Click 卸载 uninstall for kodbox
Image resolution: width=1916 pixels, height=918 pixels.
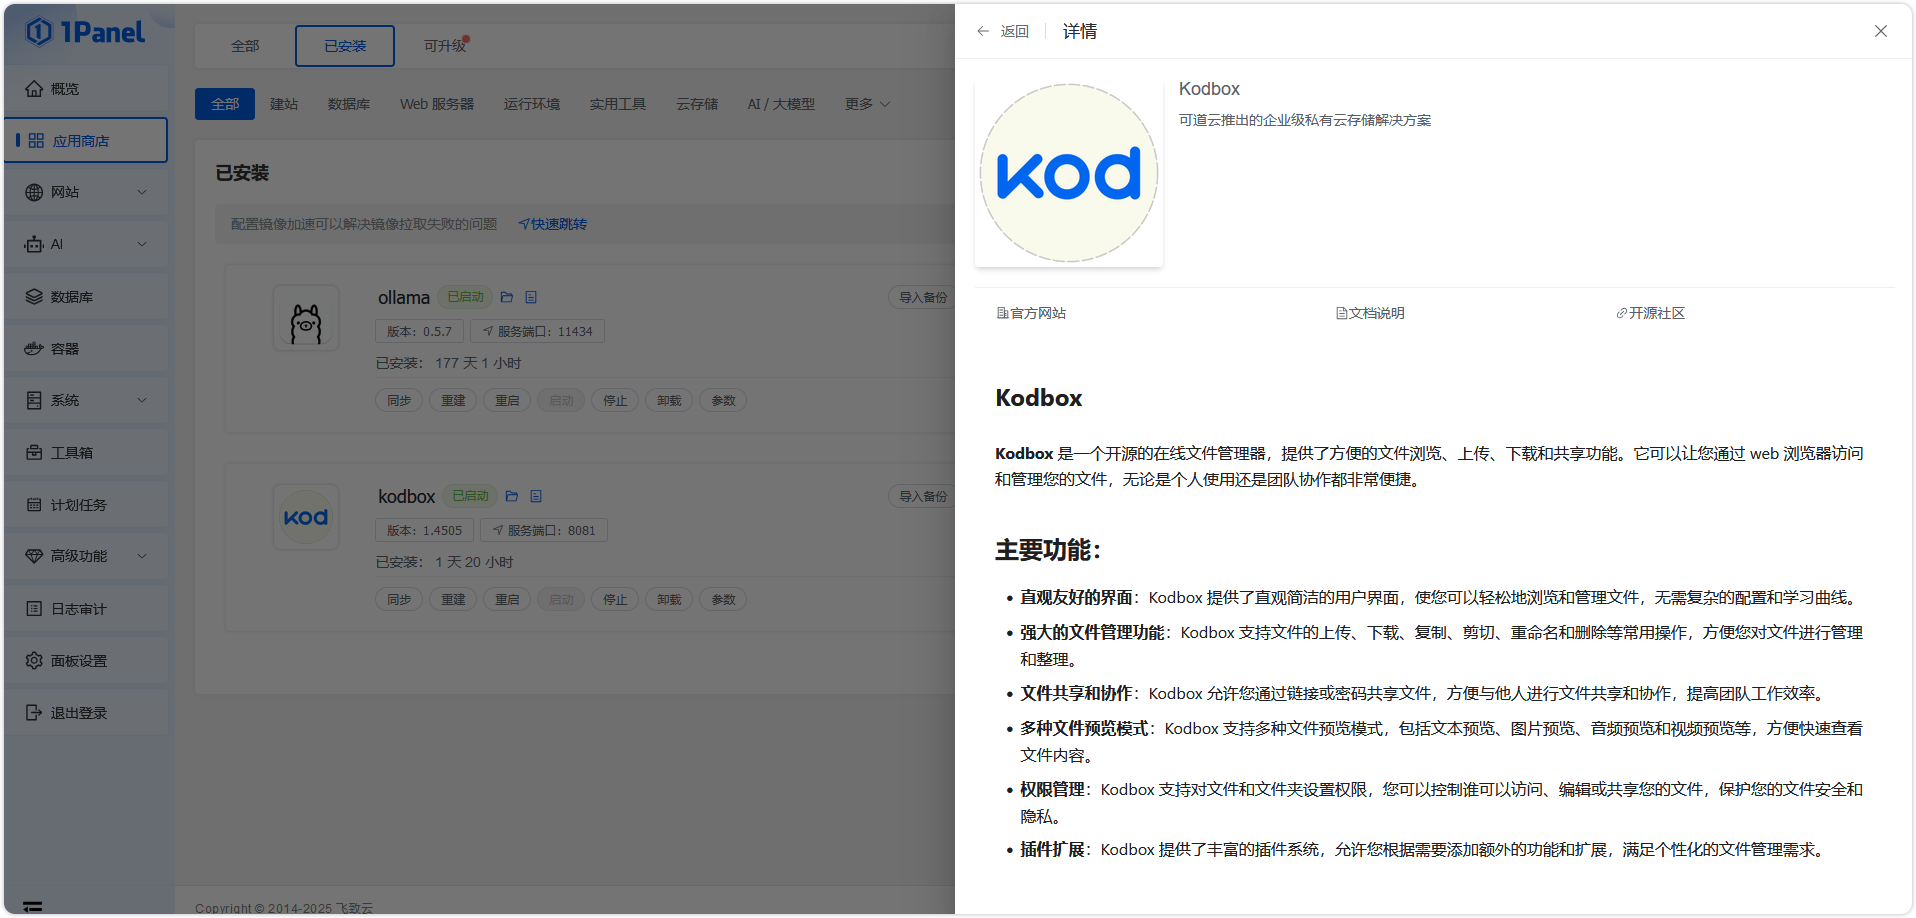tap(669, 599)
